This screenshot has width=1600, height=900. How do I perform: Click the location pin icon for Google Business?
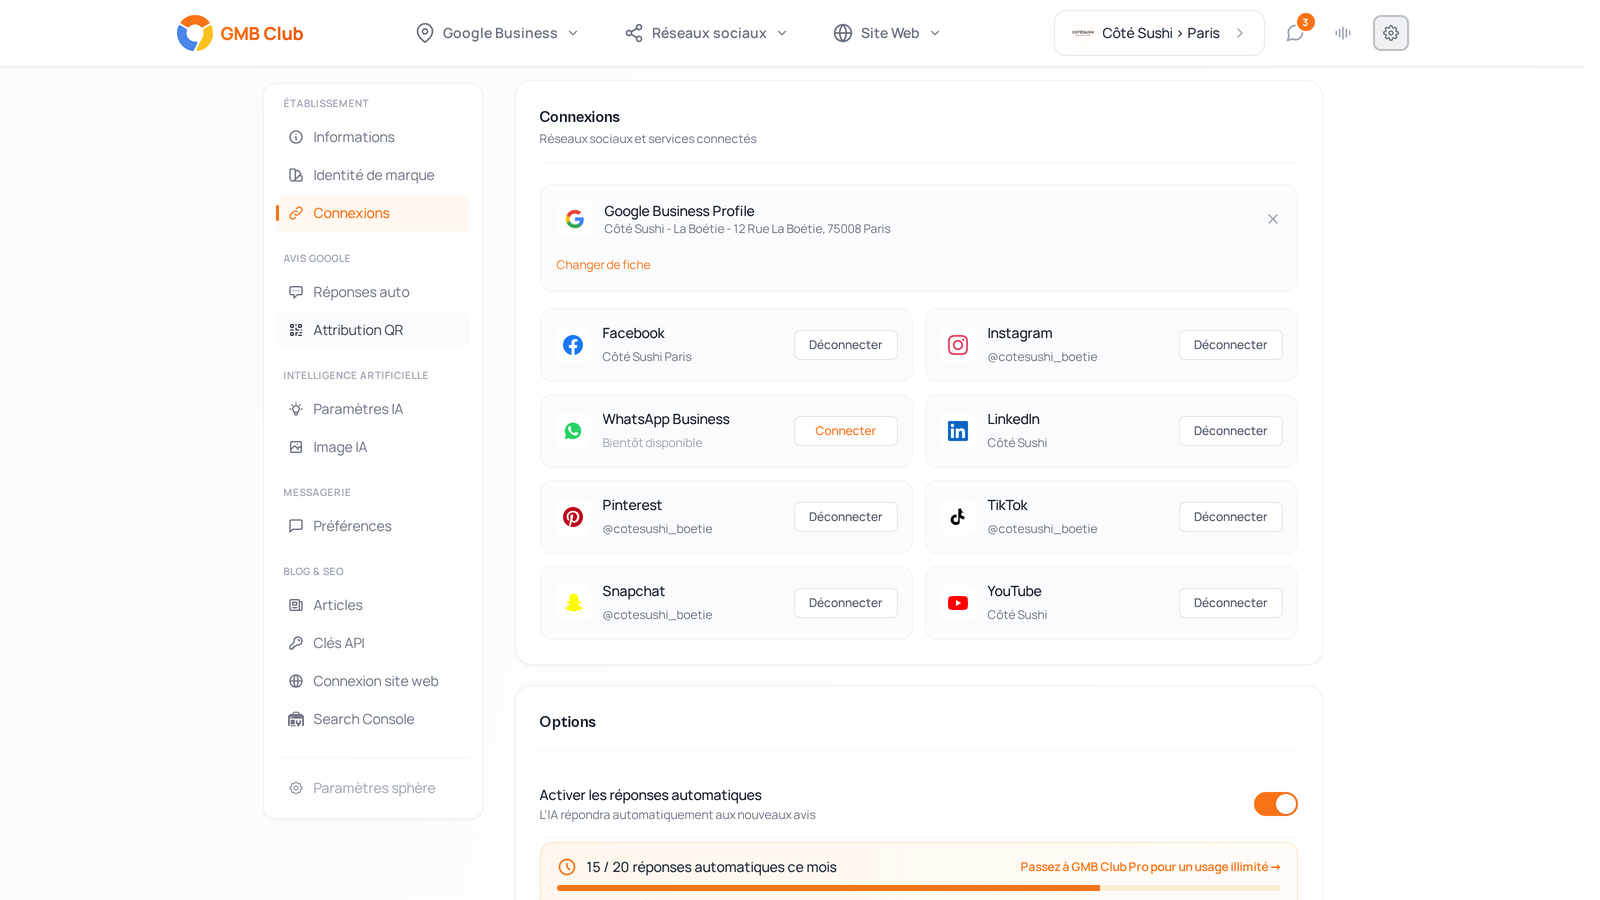pos(425,33)
